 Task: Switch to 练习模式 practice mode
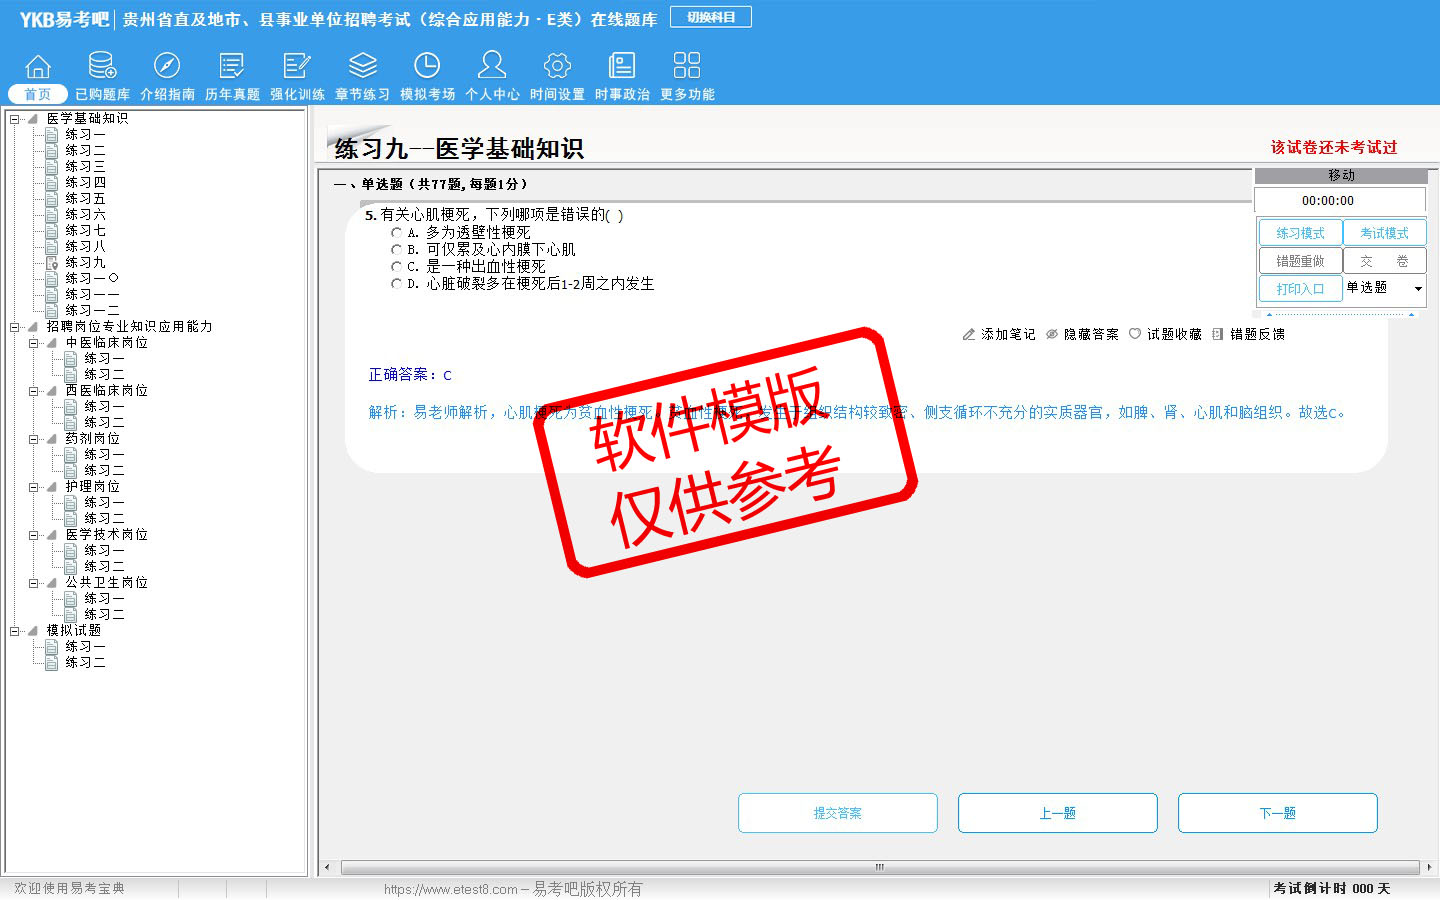(x=1300, y=233)
